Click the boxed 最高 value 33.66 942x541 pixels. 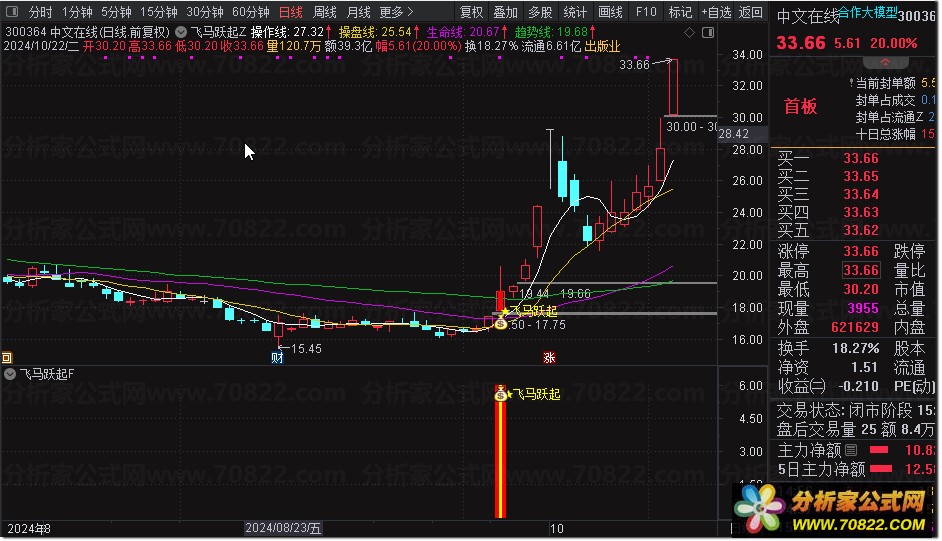click(861, 270)
